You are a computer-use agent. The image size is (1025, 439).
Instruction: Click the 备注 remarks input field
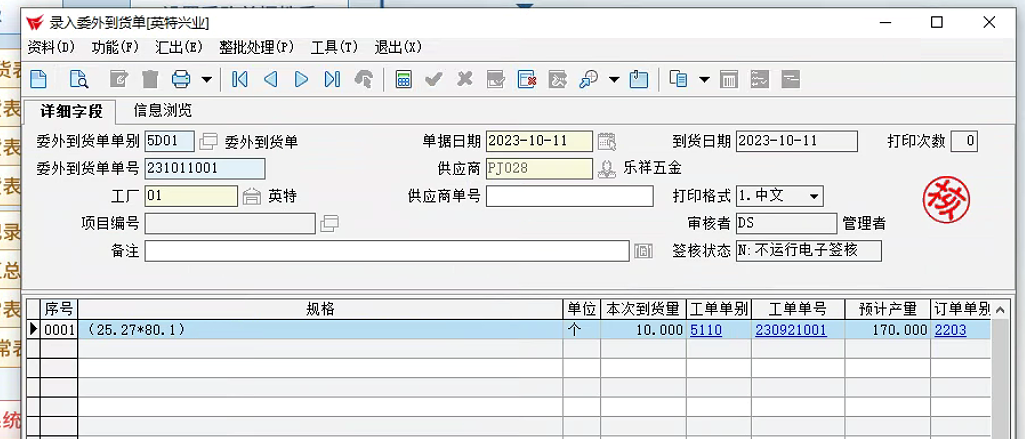click(x=386, y=251)
